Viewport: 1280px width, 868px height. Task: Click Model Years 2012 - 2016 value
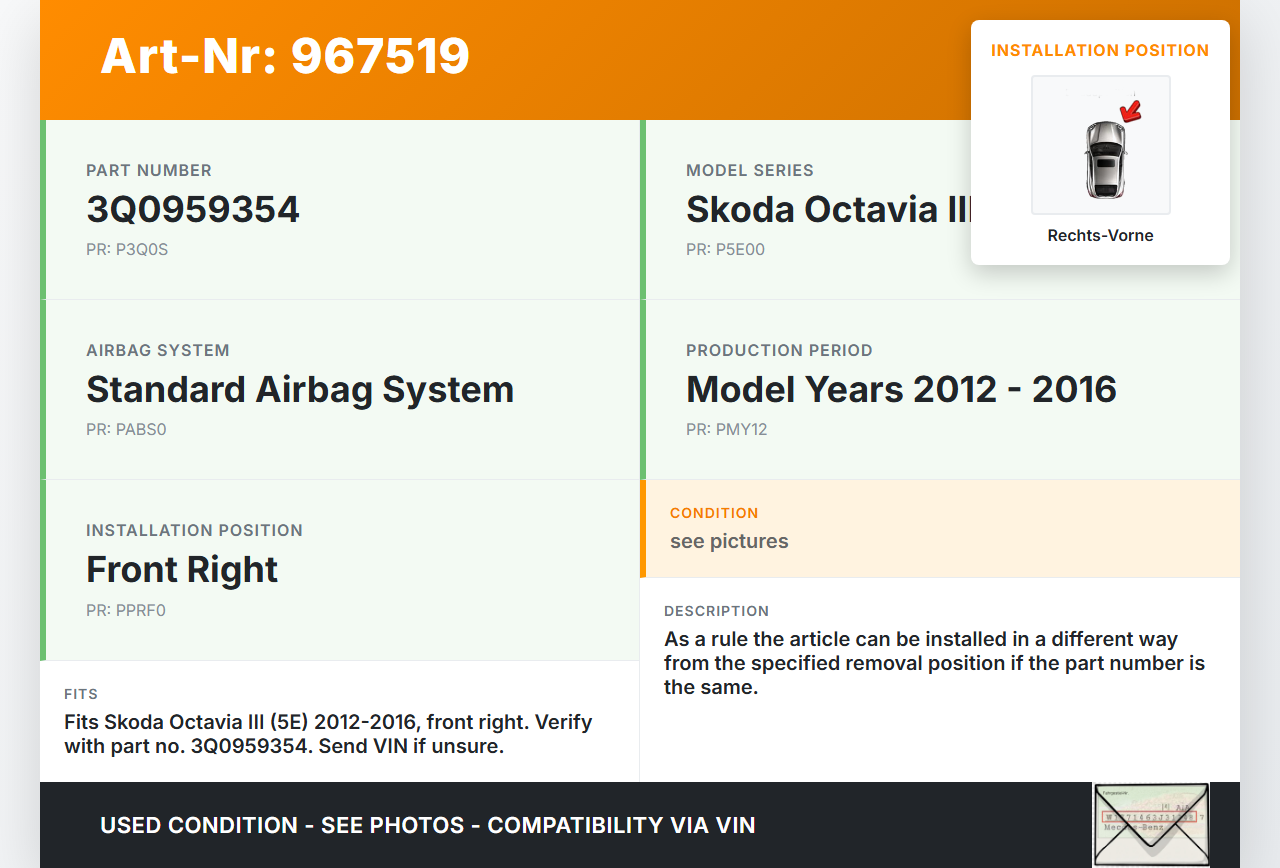click(x=900, y=390)
